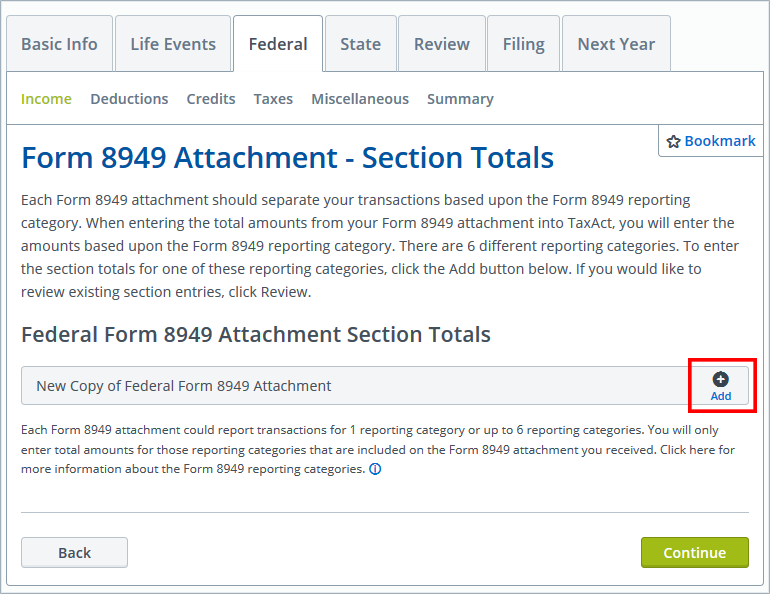Screen dimensions: 770x594
Task: Go to Credits section
Action: (x=211, y=99)
